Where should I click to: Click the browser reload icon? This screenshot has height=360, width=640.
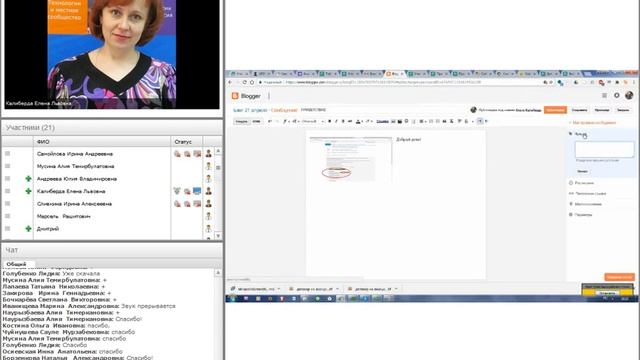pyautogui.click(x=244, y=82)
